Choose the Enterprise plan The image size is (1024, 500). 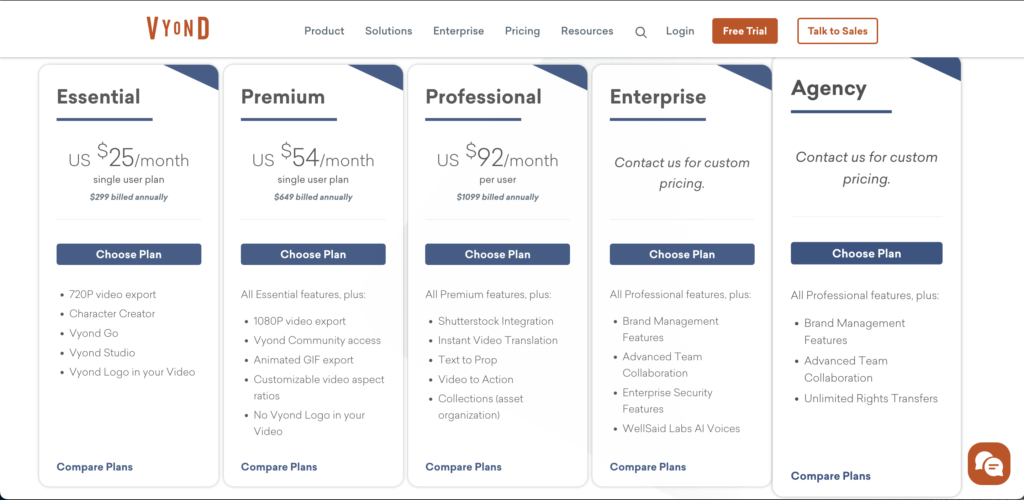[682, 254]
